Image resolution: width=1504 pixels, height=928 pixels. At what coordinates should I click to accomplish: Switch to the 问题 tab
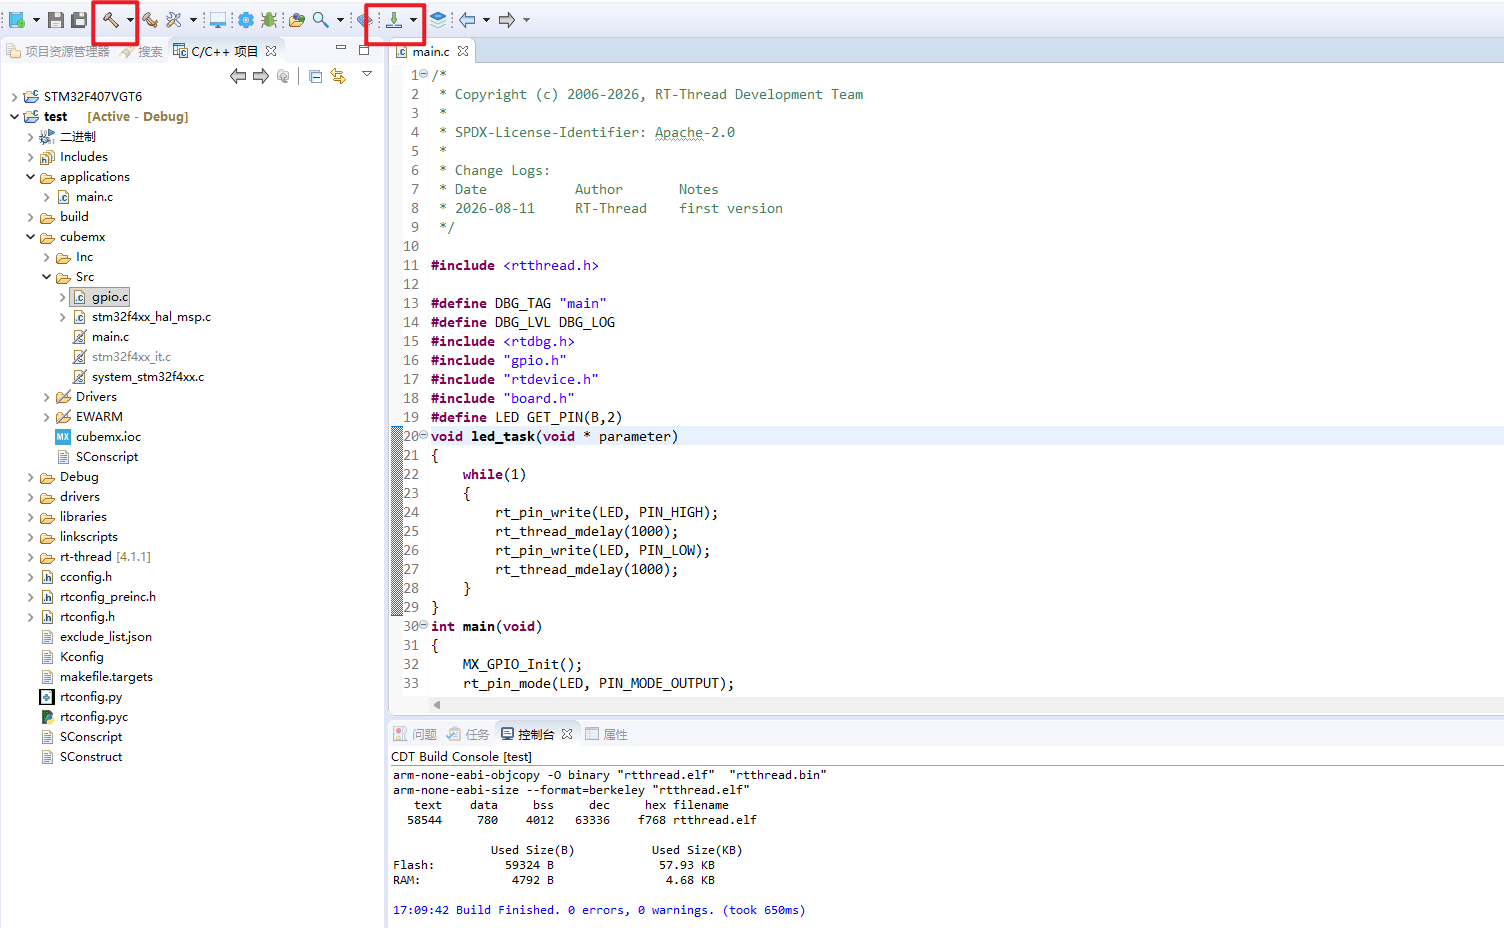click(415, 734)
